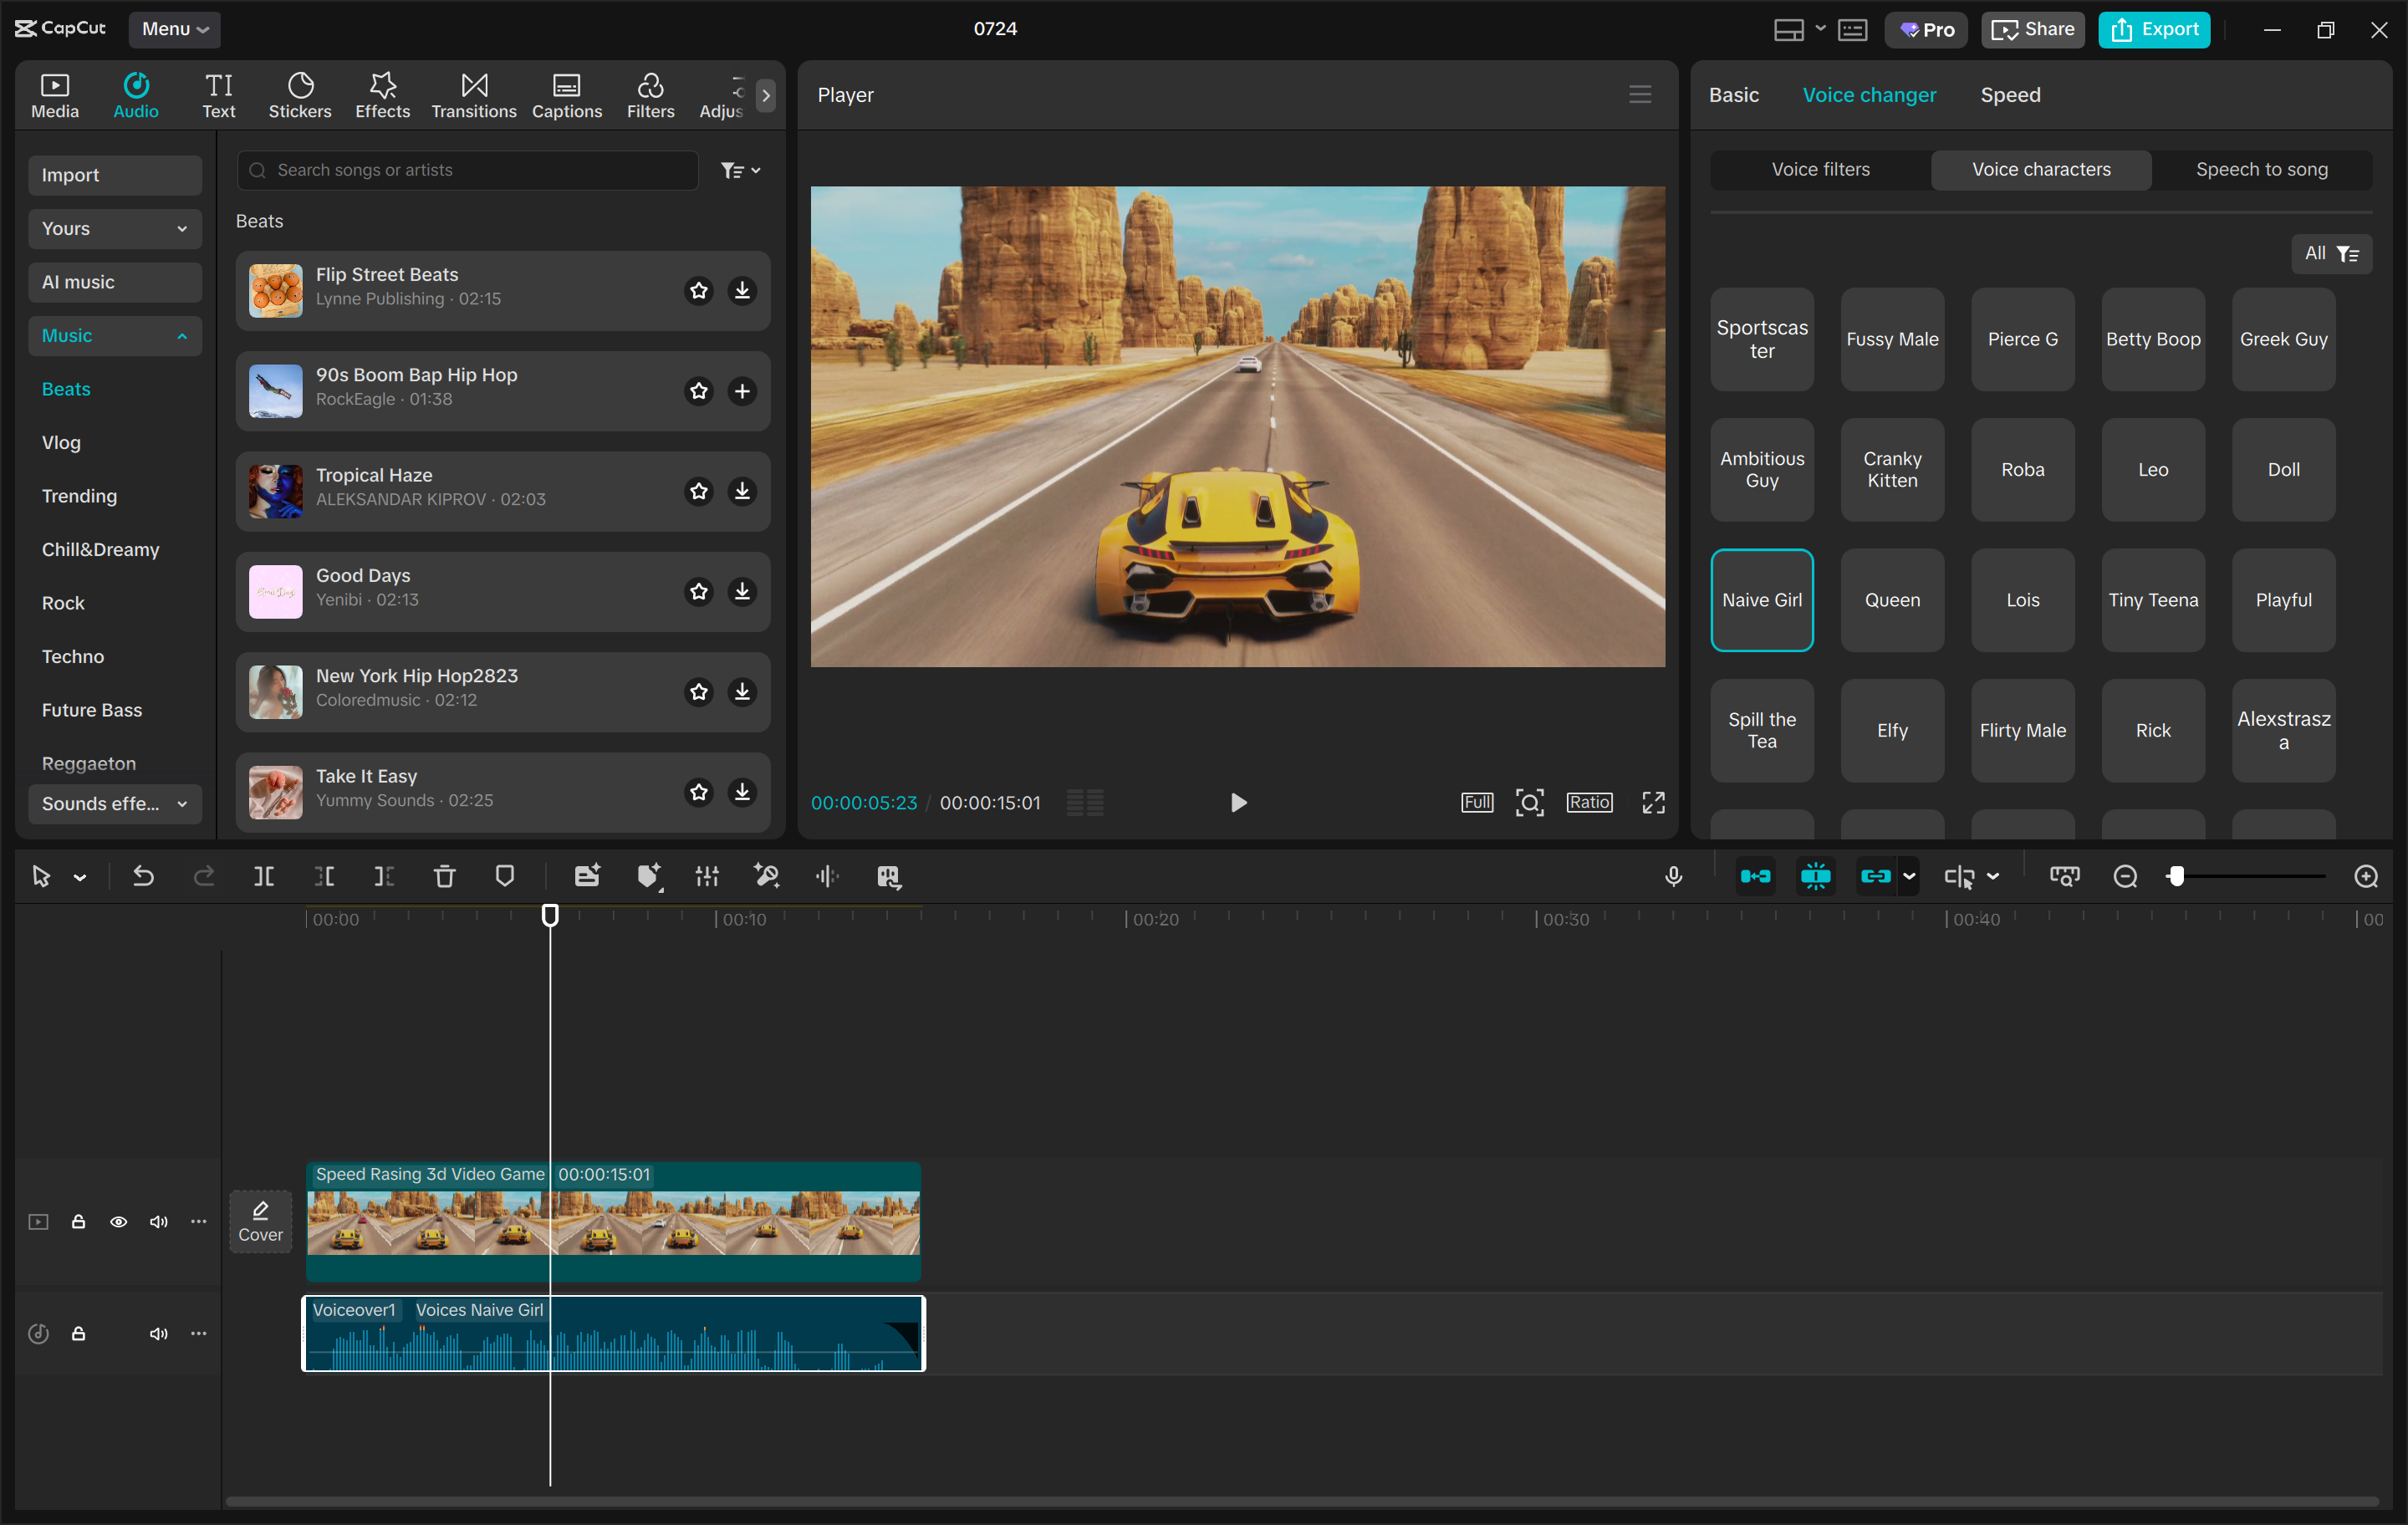This screenshot has width=2408, height=1525.
Task: Open the Voice filters tab
Action: [1819, 169]
